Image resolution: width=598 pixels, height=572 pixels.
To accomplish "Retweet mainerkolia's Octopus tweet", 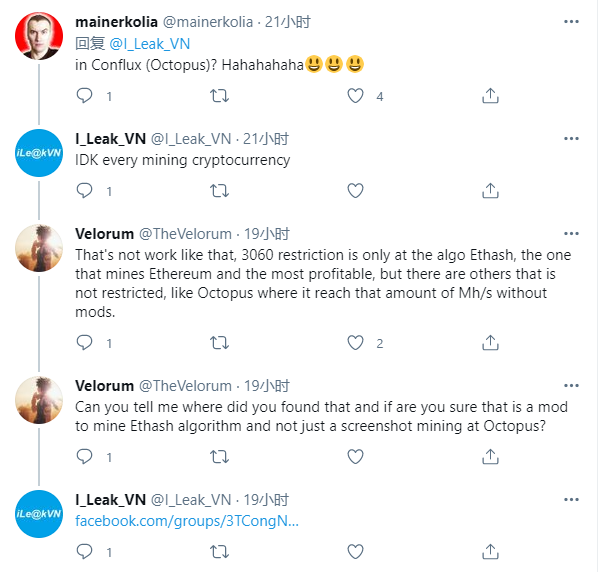I will [219, 96].
